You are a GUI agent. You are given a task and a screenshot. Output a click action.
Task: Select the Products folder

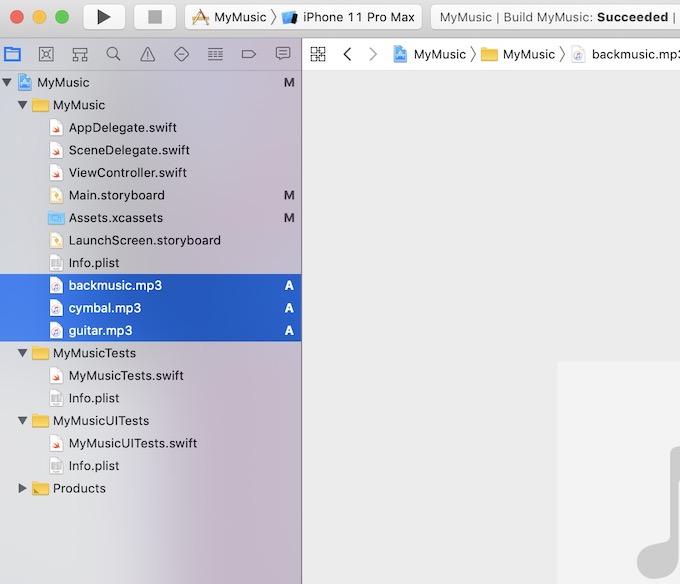tap(150, 488)
